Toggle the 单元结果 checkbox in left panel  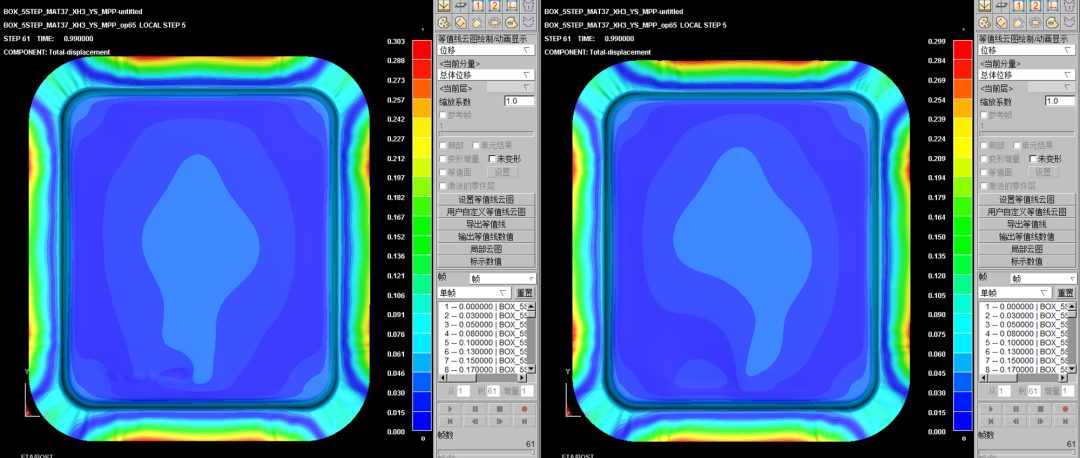[x=475, y=145]
